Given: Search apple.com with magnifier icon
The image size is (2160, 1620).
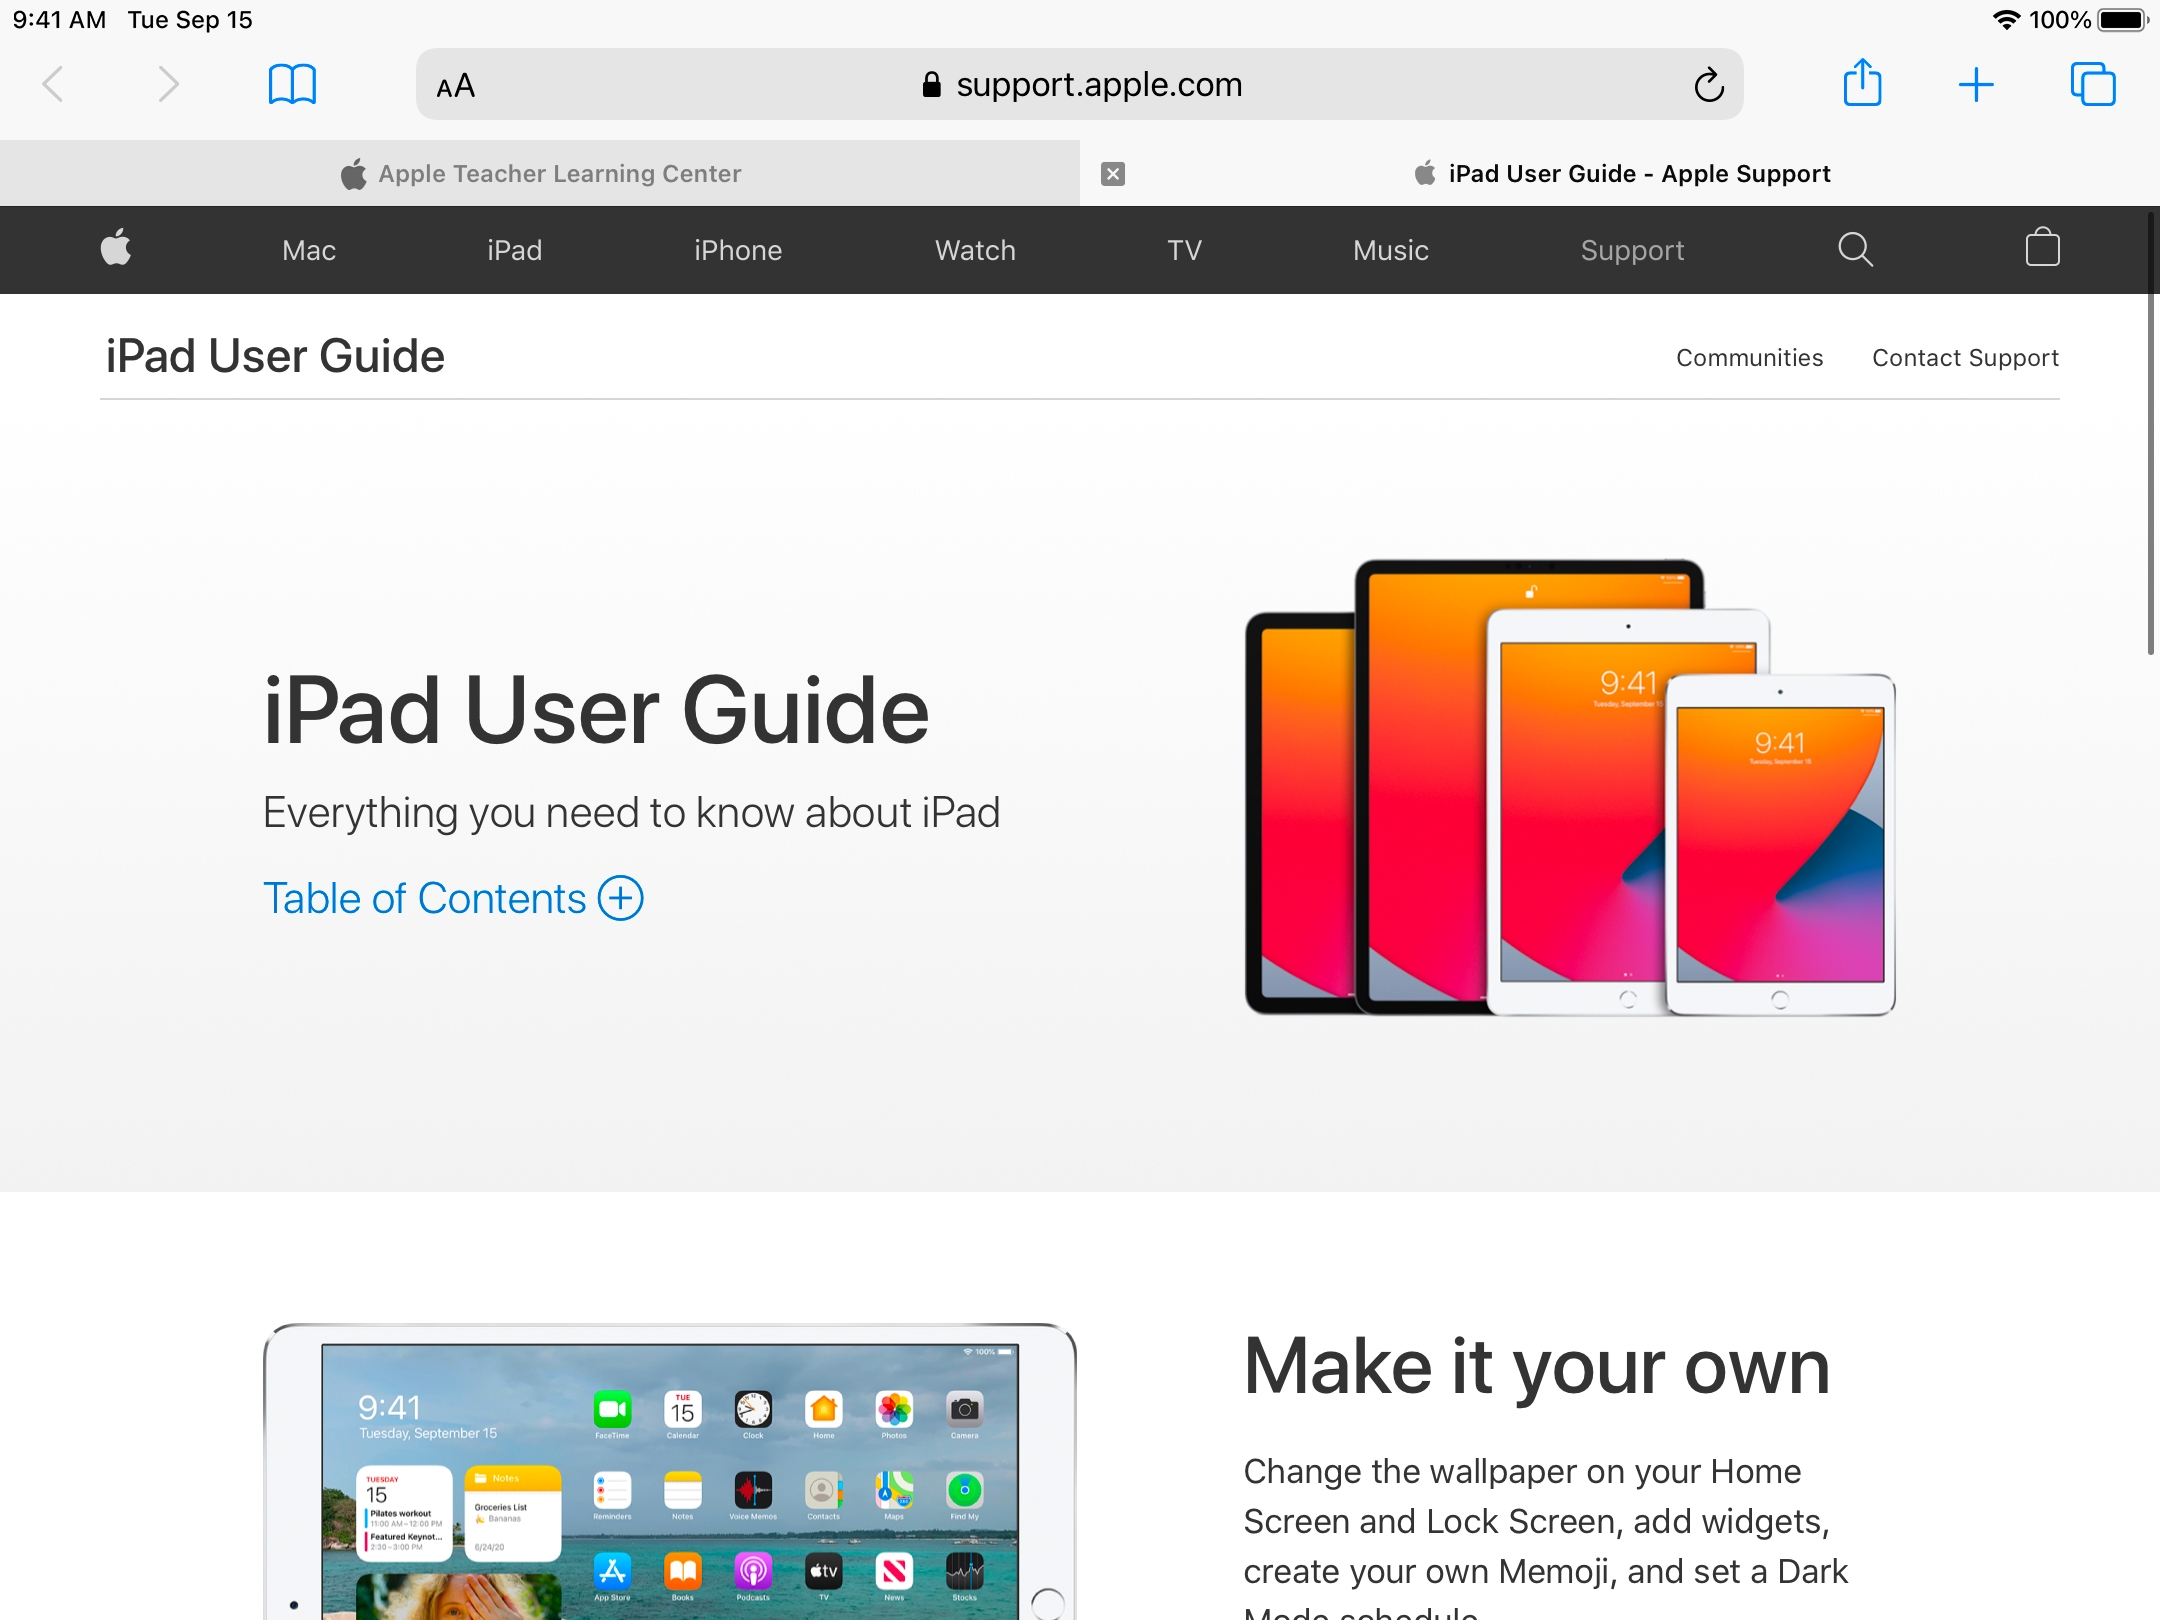Looking at the screenshot, I should click(1855, 249).
